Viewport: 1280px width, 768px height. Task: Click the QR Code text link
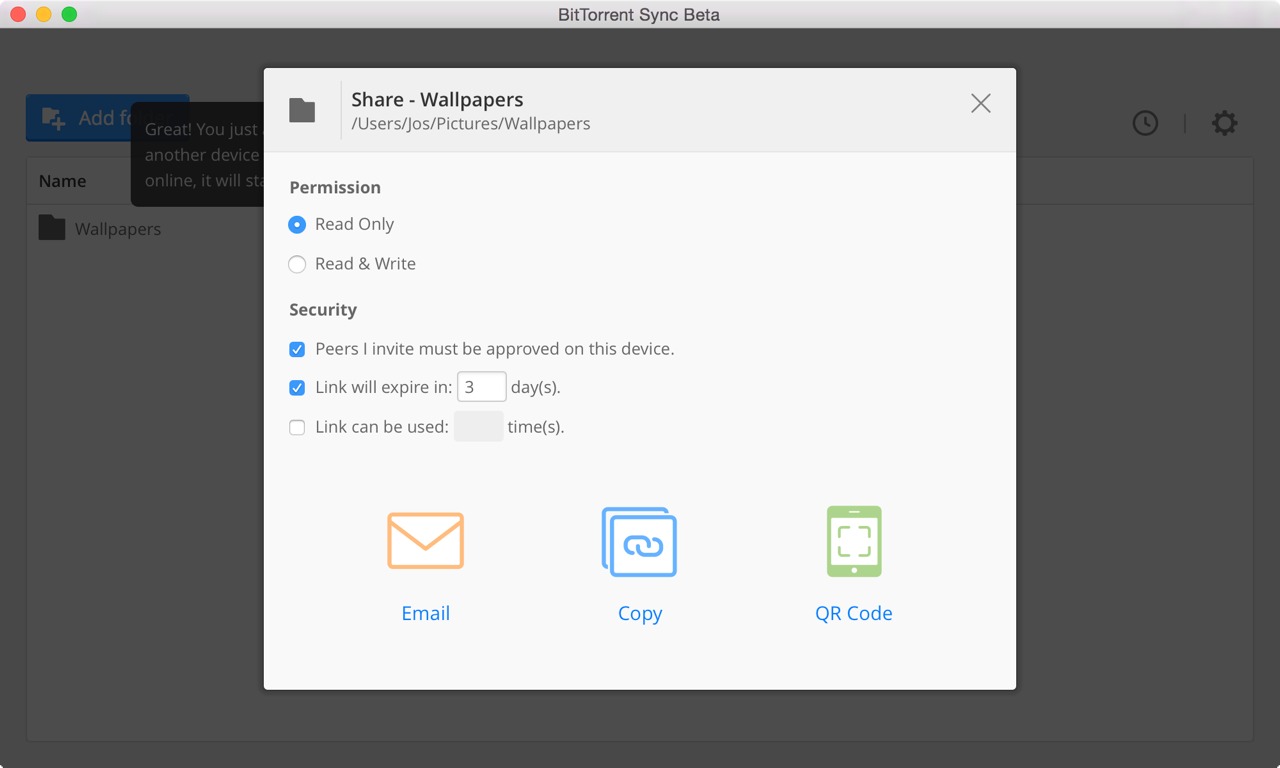click(853, 613)
